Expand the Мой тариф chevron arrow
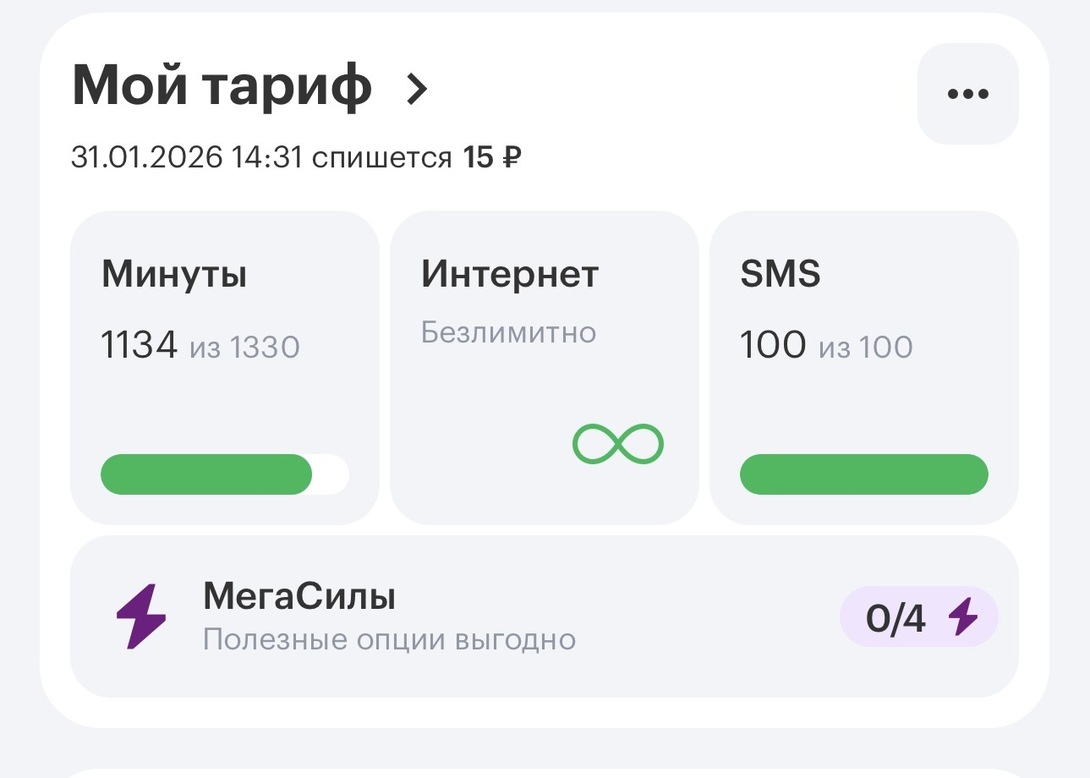 (417, 89)
